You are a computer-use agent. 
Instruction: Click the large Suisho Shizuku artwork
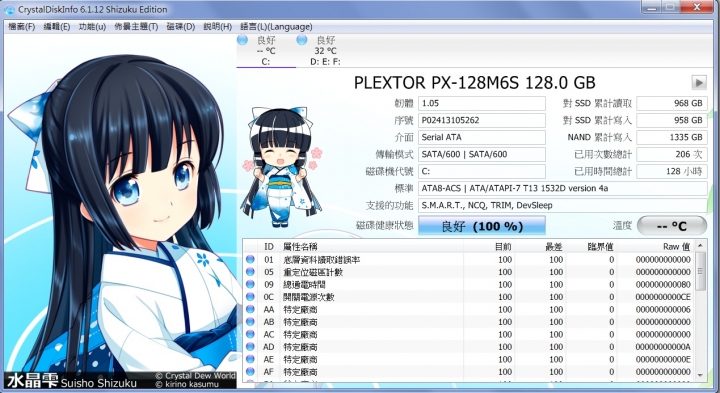[119, 211]
